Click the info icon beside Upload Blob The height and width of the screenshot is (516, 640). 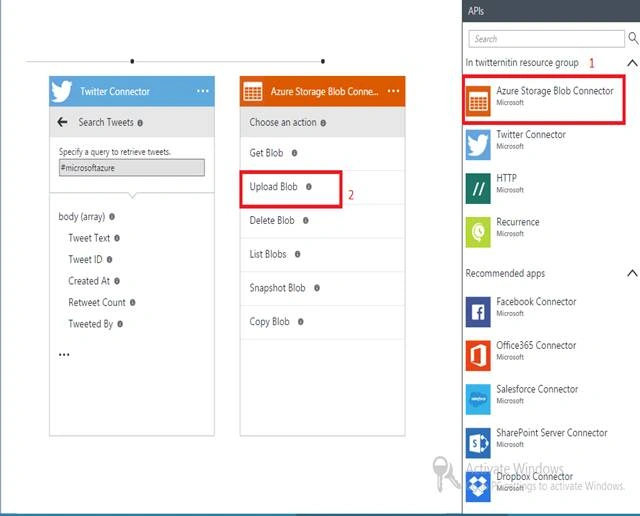(x=309, y=187)
